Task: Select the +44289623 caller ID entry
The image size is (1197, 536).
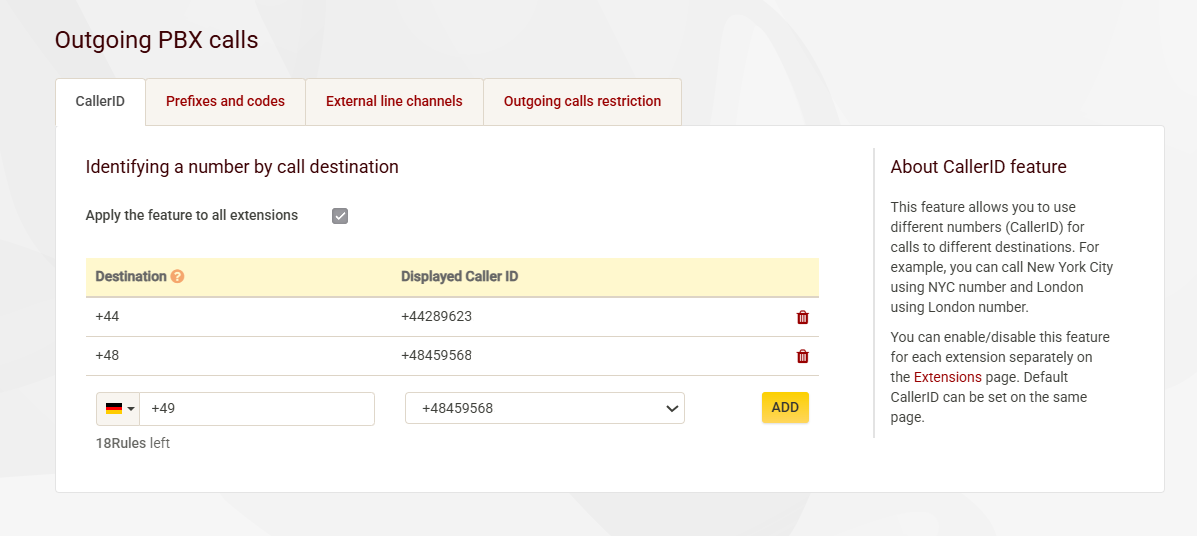Action: click(436, 317)
